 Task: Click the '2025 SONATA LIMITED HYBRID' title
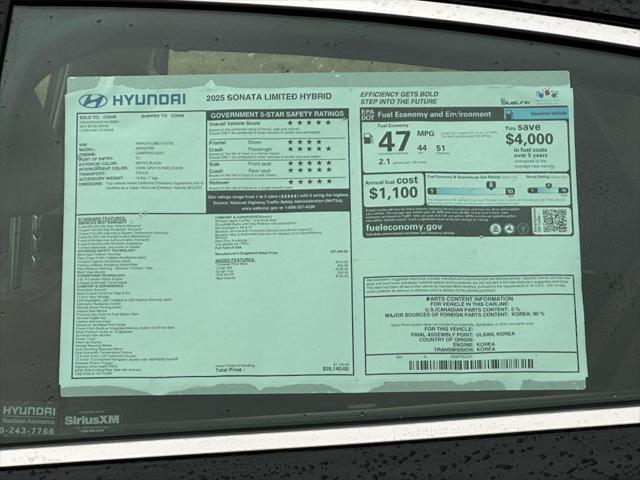(269, 97)
